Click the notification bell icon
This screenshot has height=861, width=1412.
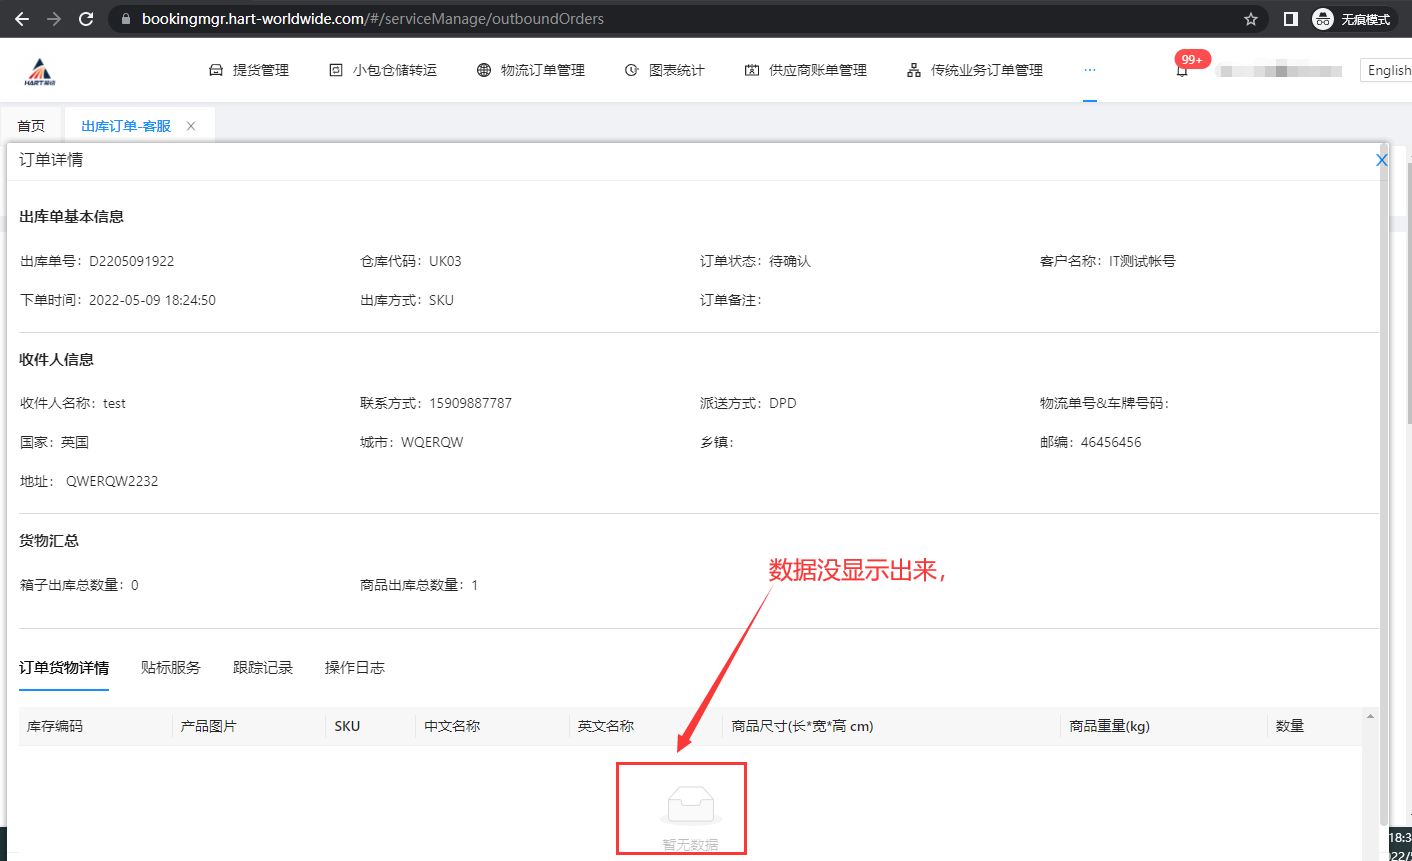(1182, 71)
